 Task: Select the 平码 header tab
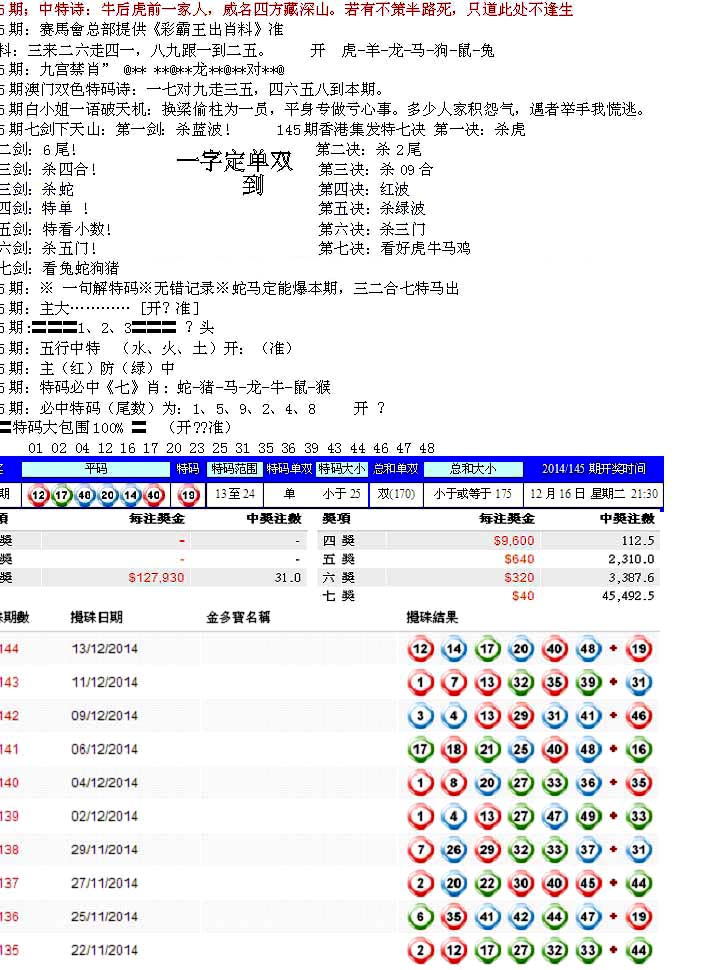point(96,468)
